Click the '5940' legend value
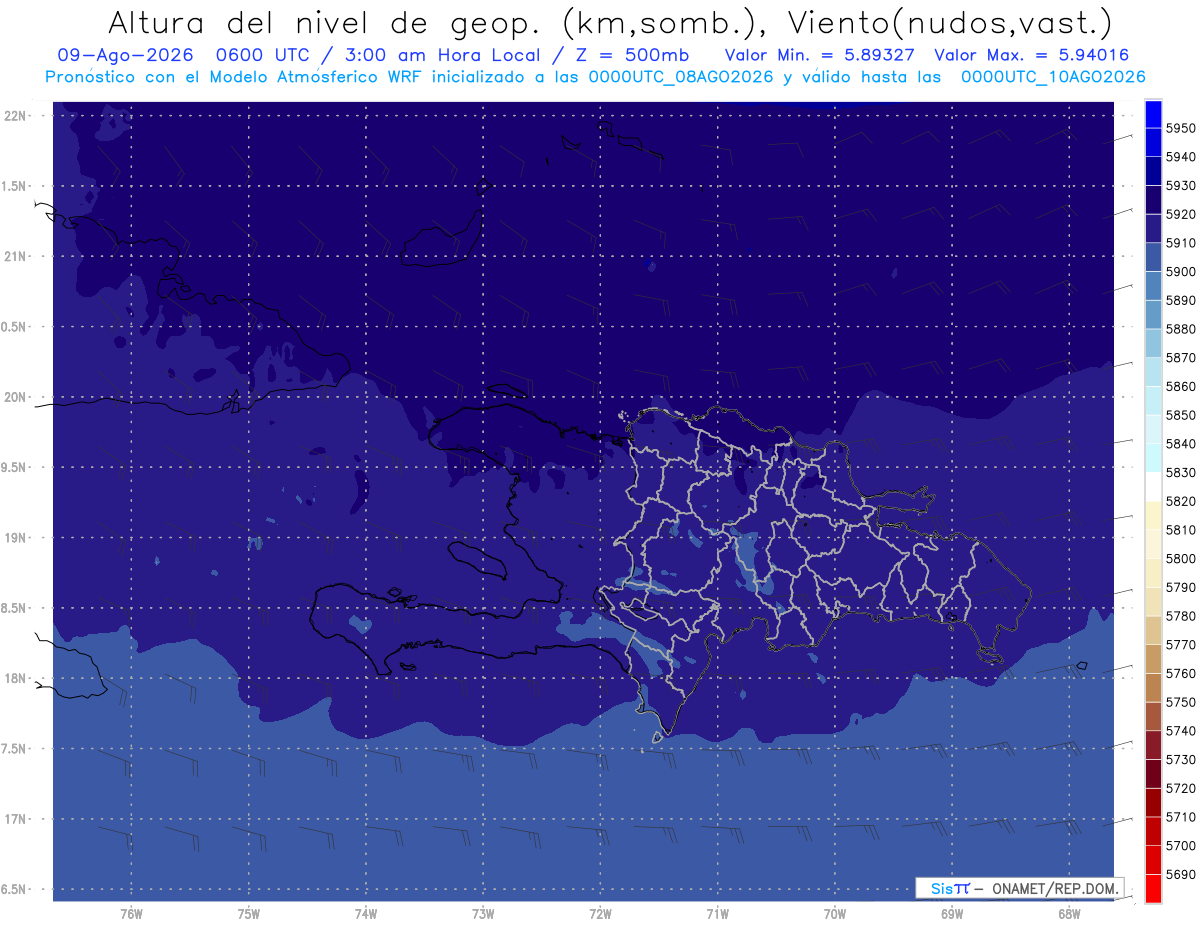Image resolution: width=1200 pixels, height=927 pixels. click(x=1181, y=157)
